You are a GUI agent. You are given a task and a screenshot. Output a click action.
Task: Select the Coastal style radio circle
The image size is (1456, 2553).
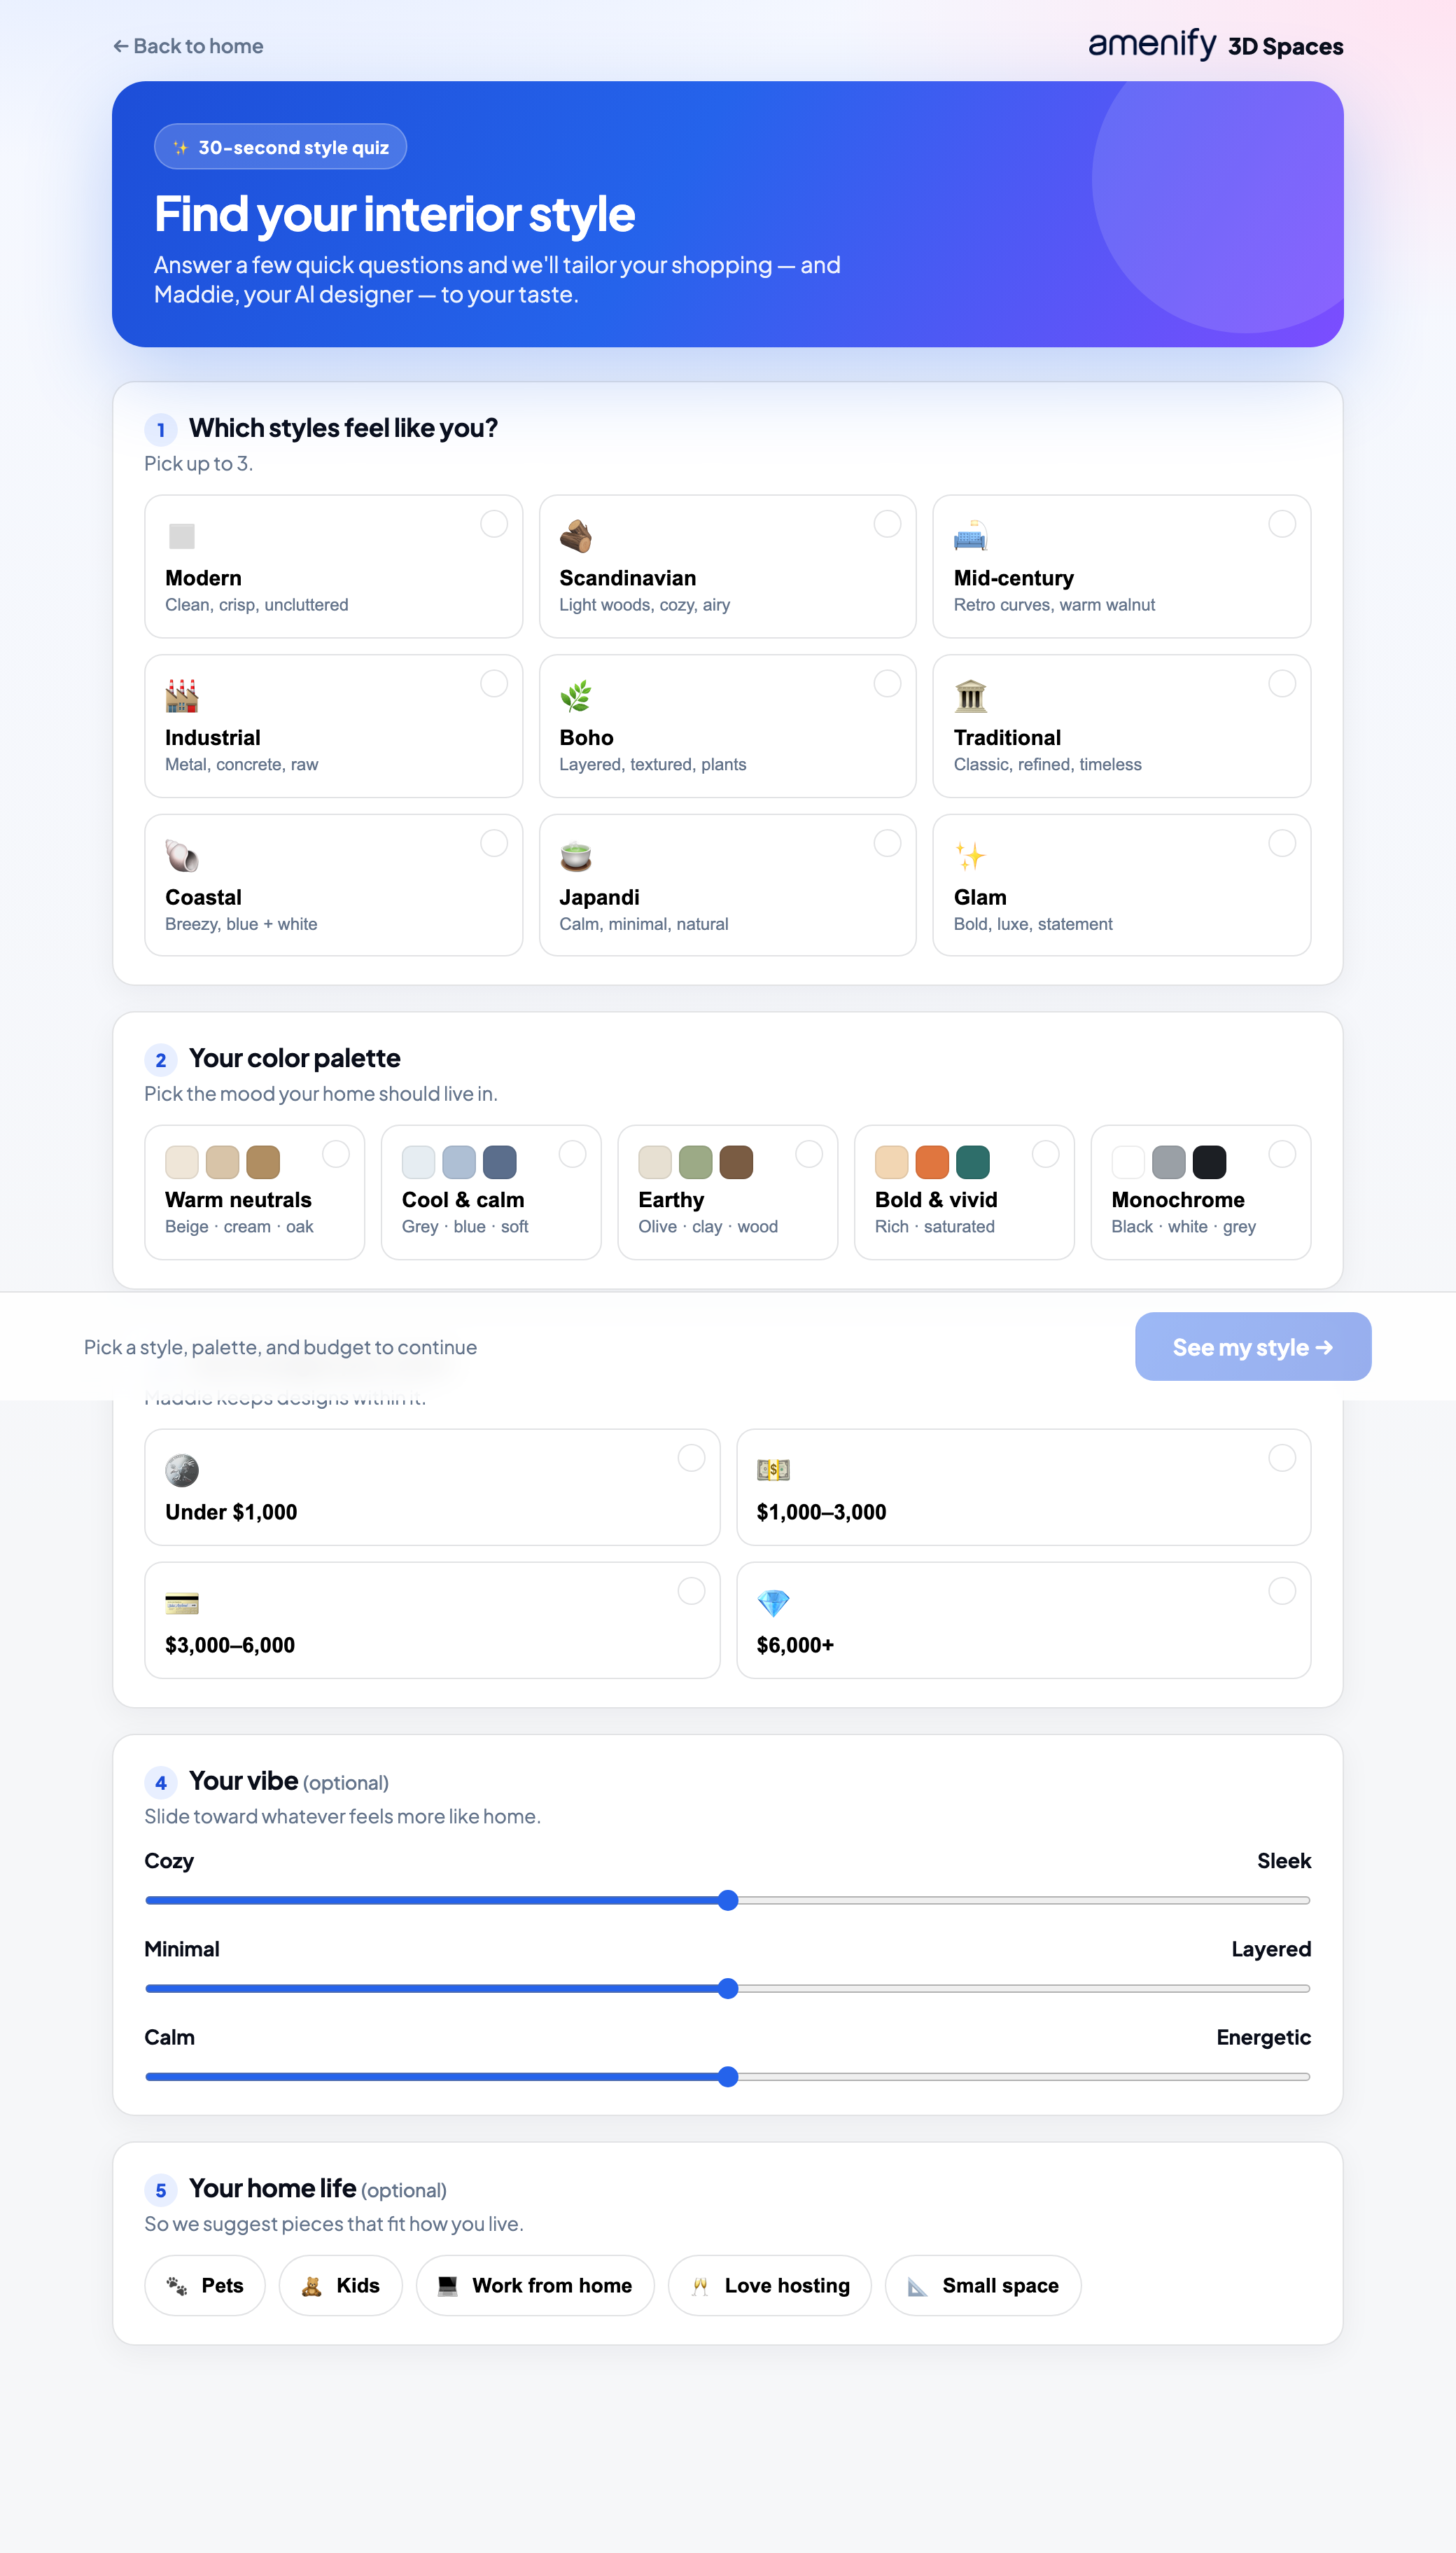coord(494,843)
